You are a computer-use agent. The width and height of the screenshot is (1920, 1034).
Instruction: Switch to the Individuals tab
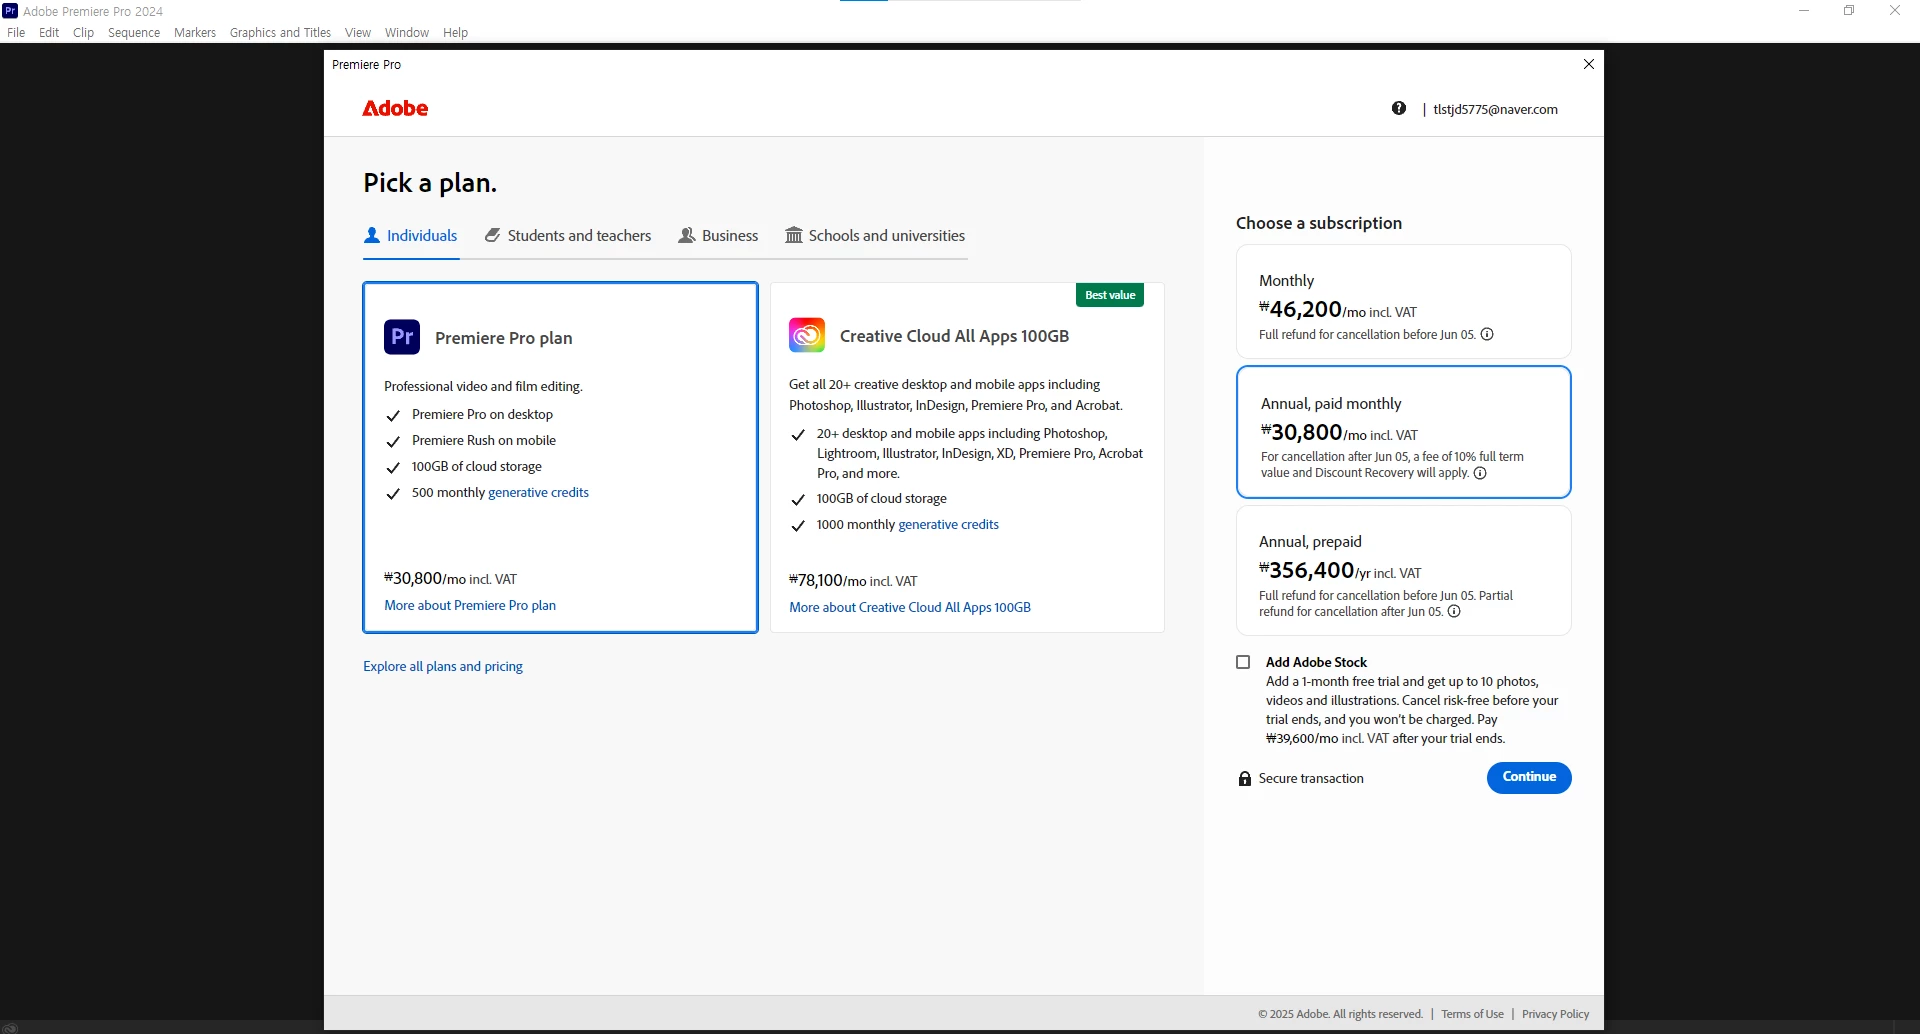point(411,236)
